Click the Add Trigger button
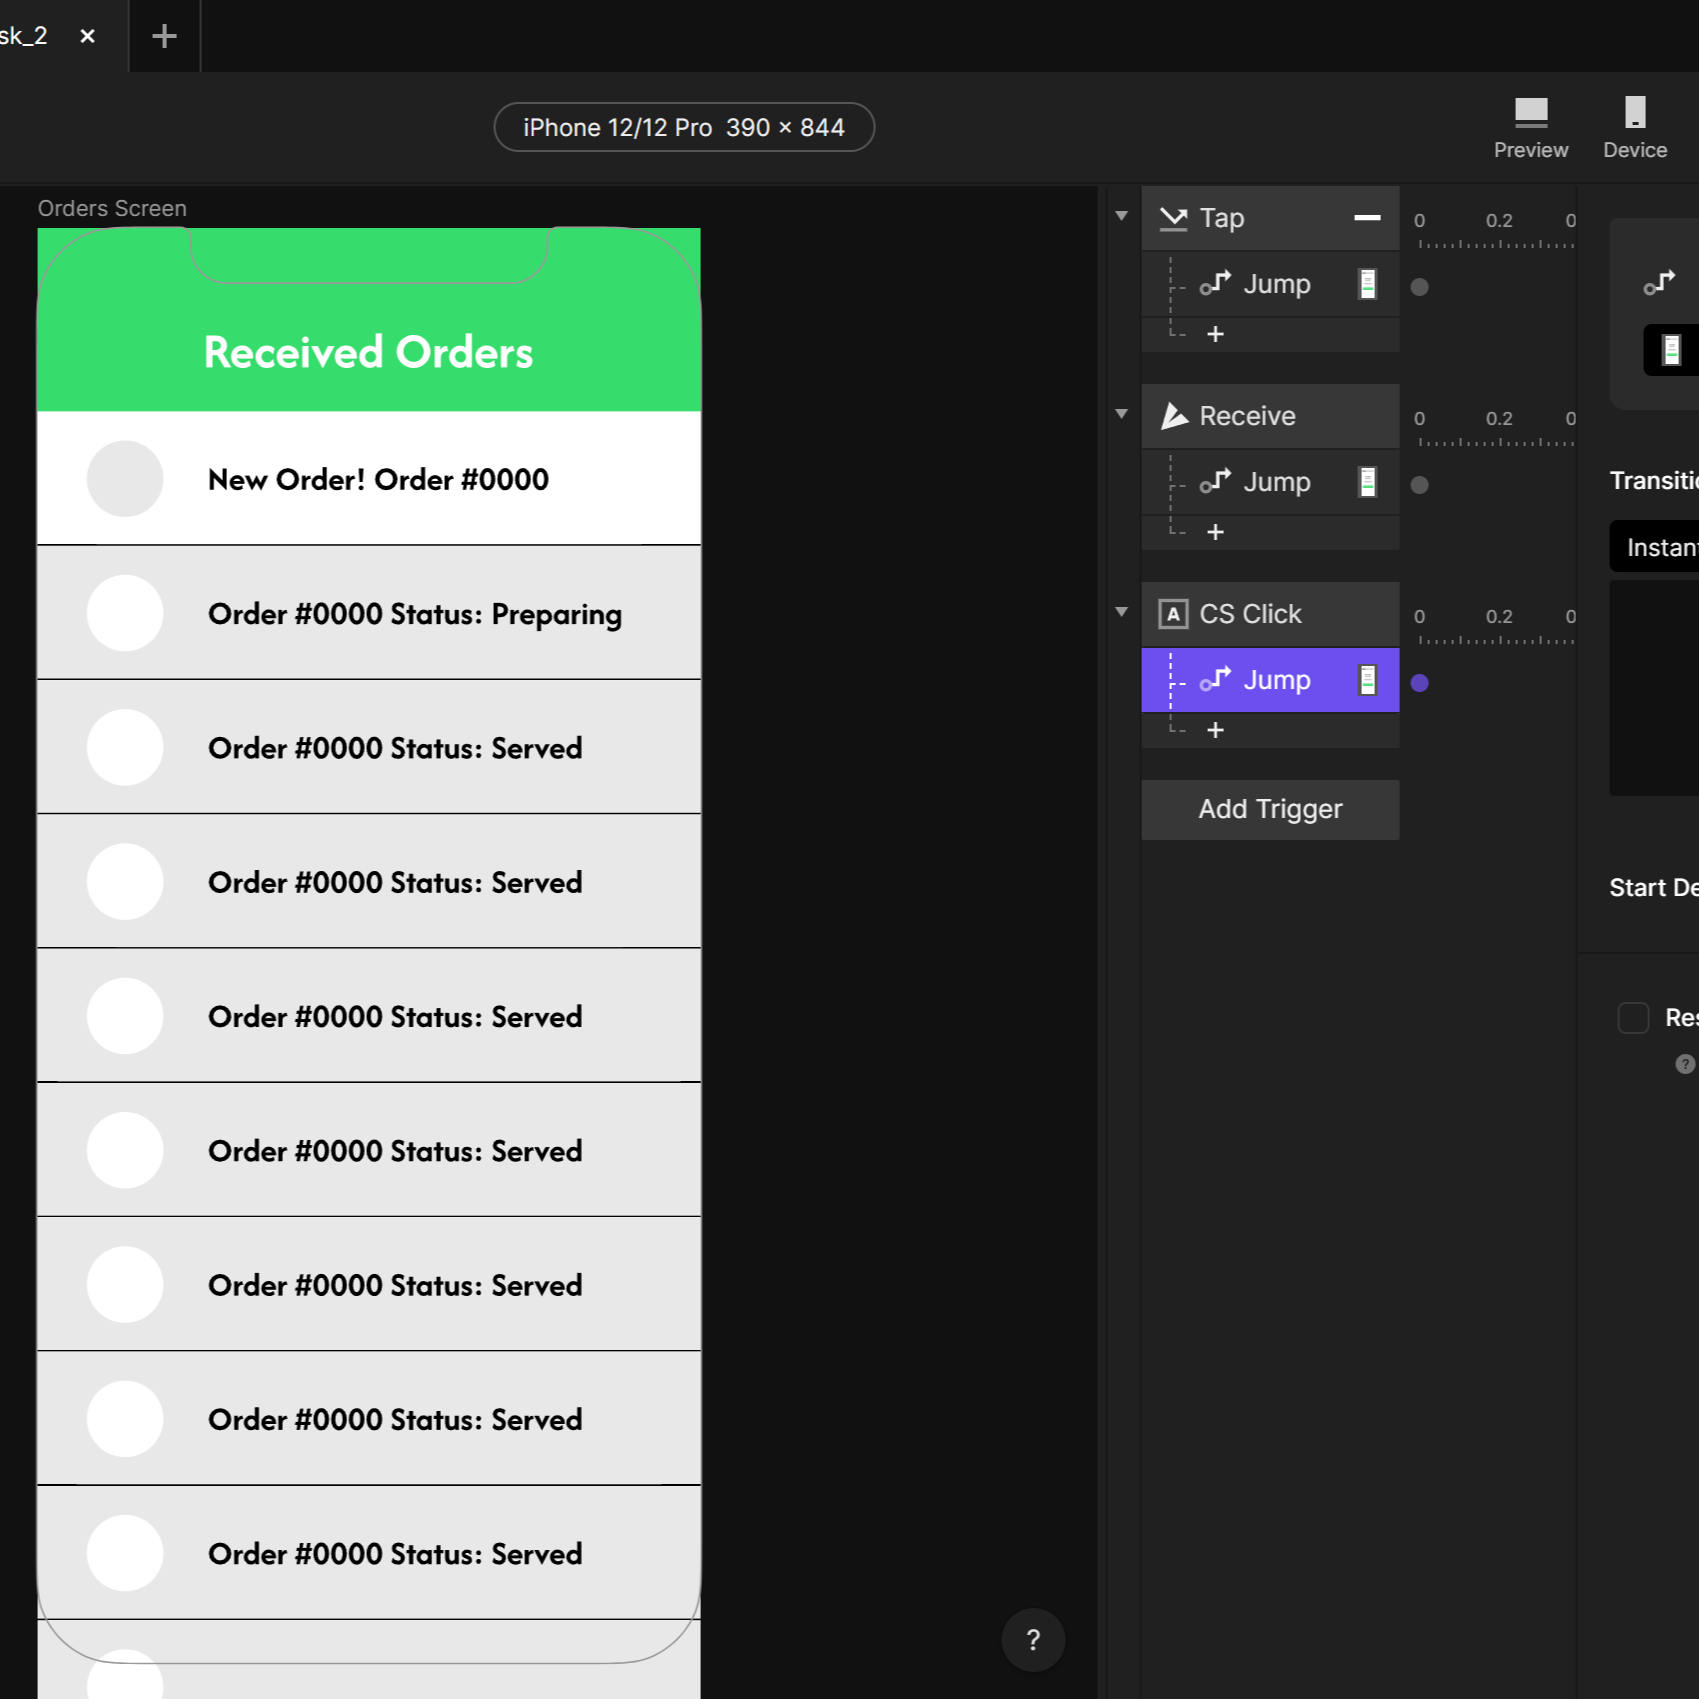This screenshot has width=1699, height=1699. (1270, 809)
